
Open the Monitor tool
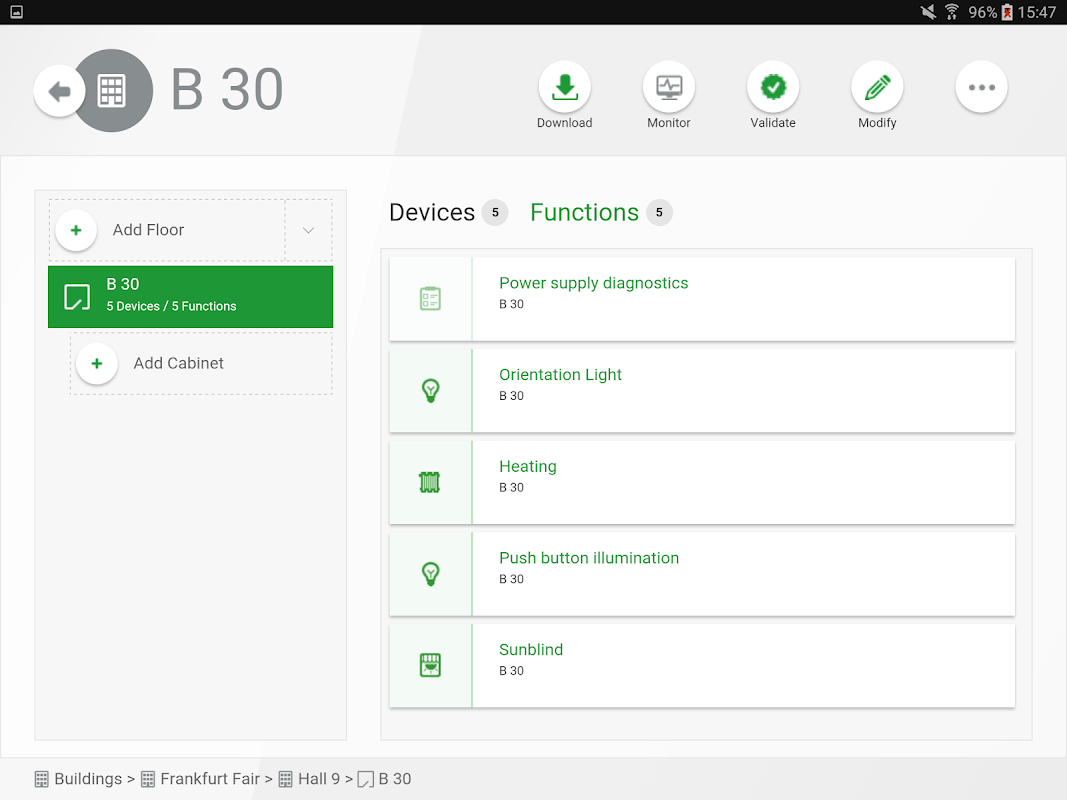pyautogui.click(x=669, y=88)
